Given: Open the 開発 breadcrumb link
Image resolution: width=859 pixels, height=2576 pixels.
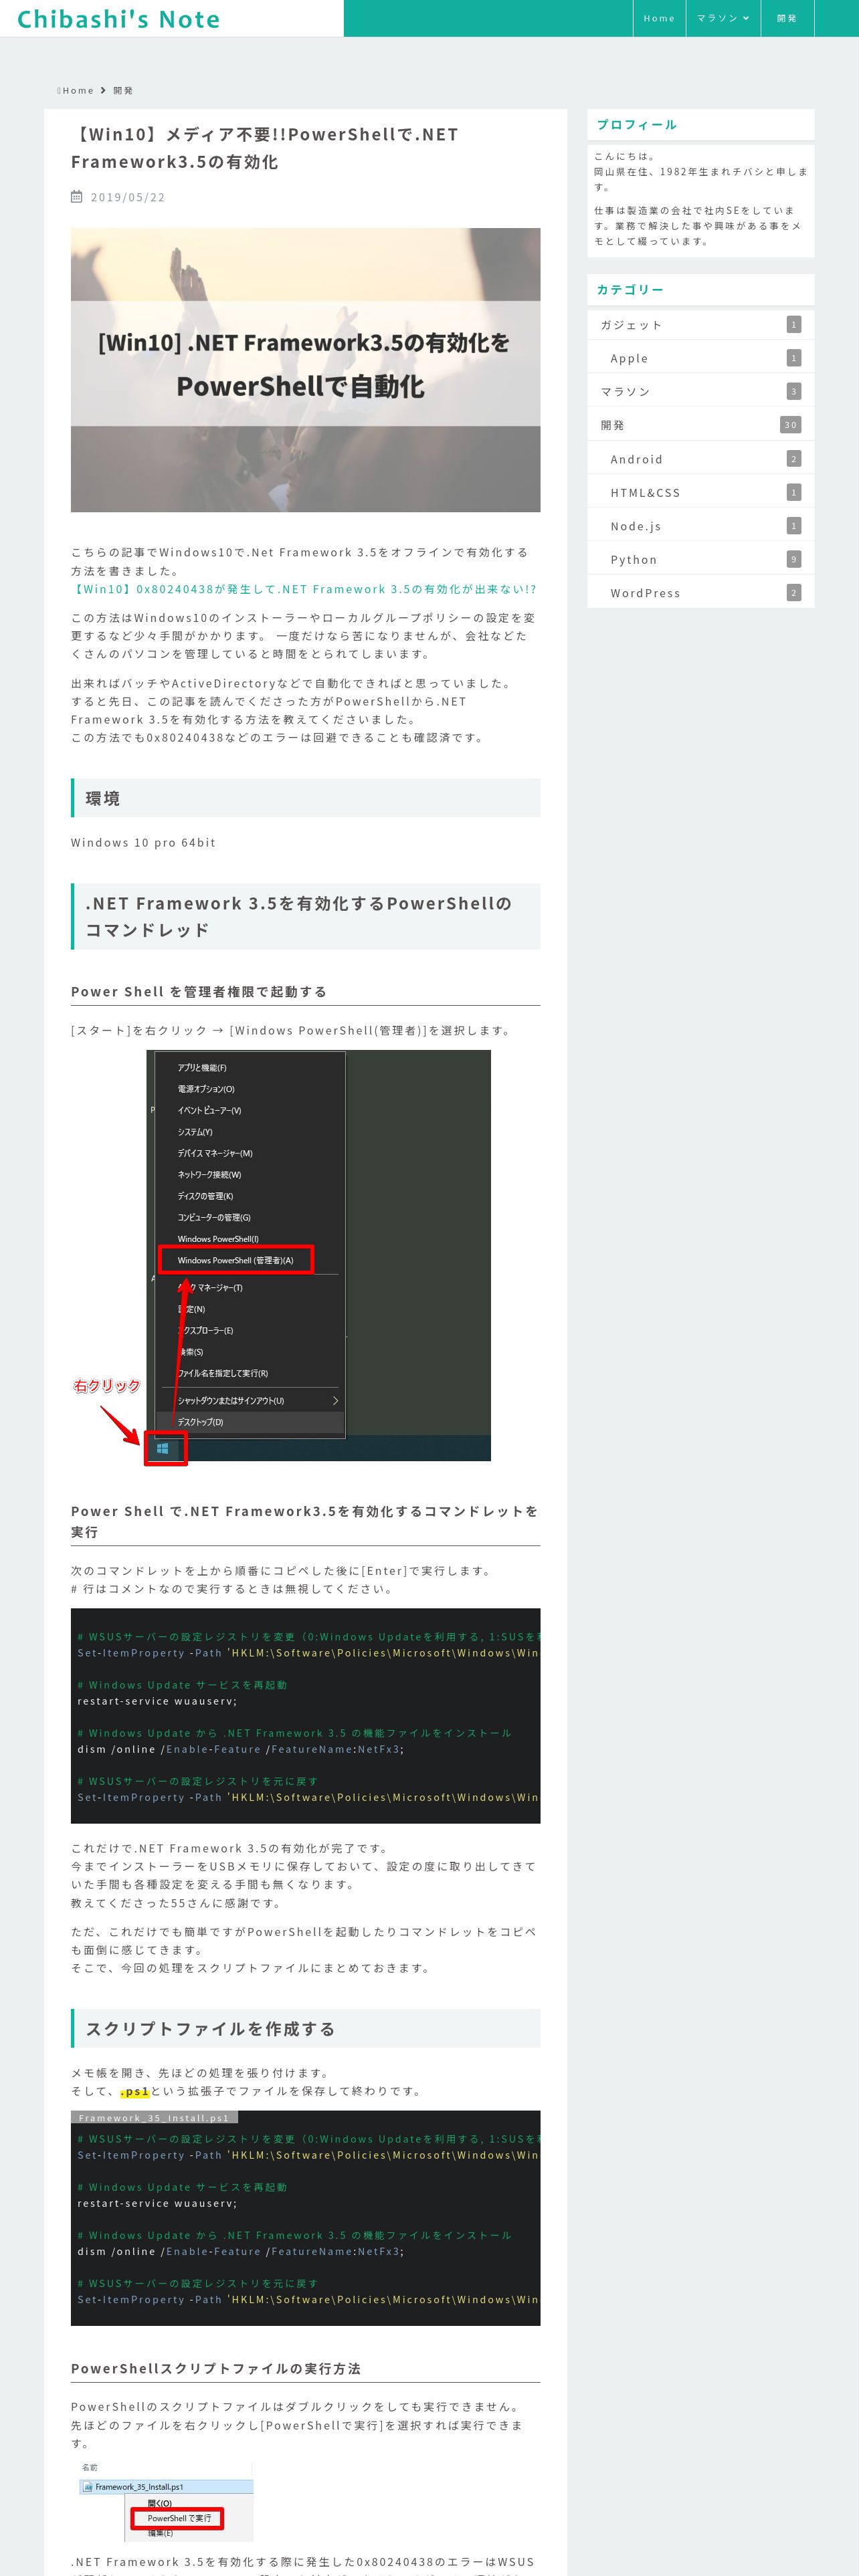Looking at the screenshot, I should (x=123, y=91).
